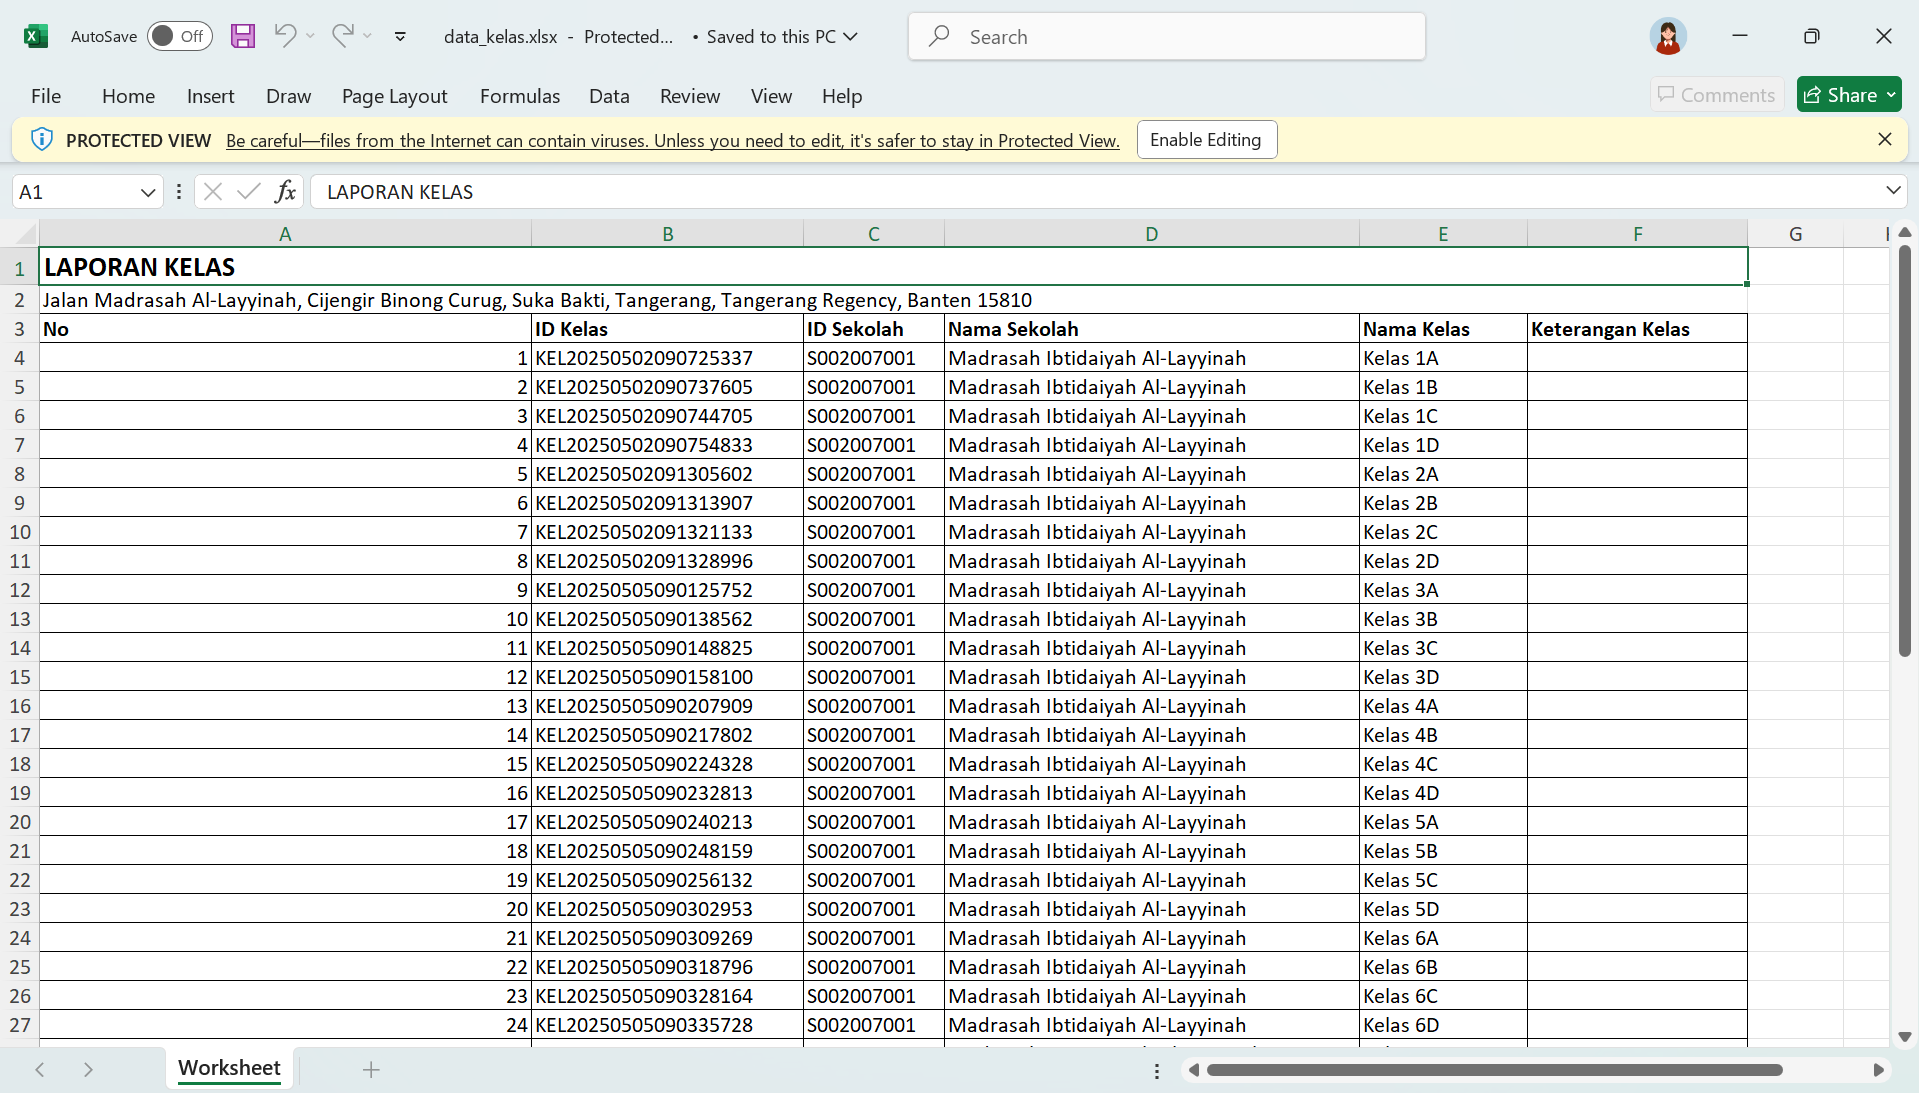Open the Insert Function (fx) icon

286,191
